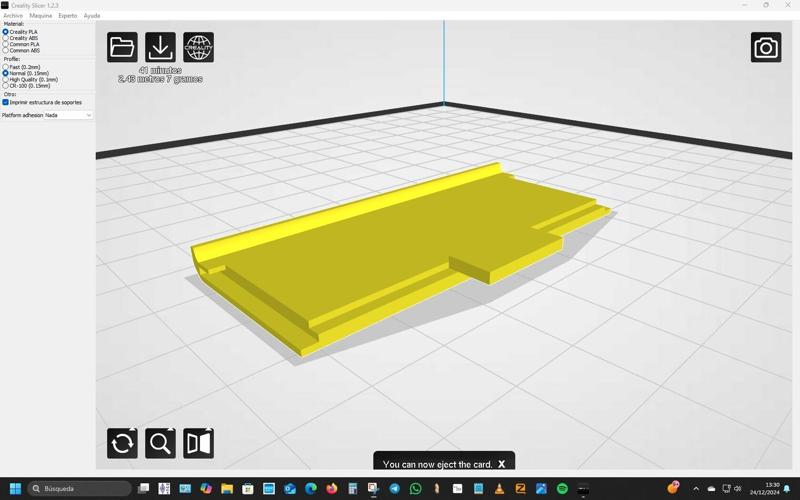Open the Platform adhesion dropdown
Image resolution: width=800 pixels, height=500 pixels.
coord(68,115)
